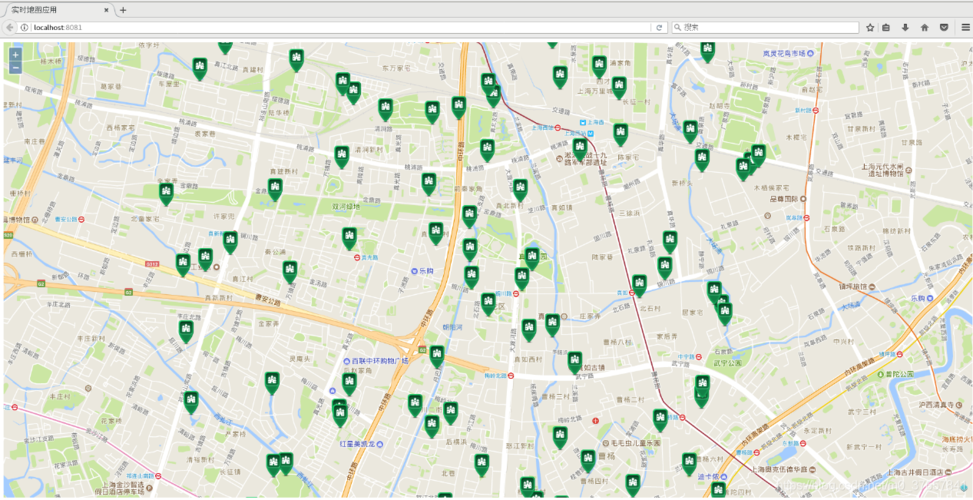Click green marker below 上海西站 label

[x=580, y=150]
